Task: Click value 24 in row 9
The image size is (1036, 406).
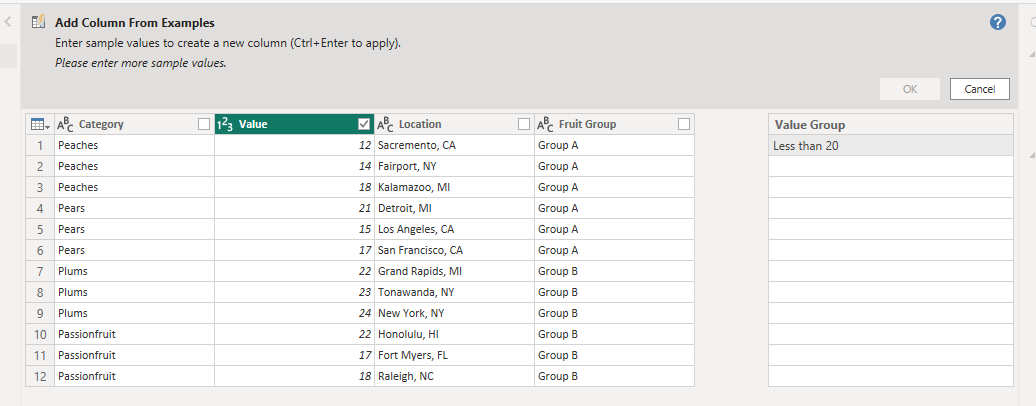Action: tap(294, 313)
